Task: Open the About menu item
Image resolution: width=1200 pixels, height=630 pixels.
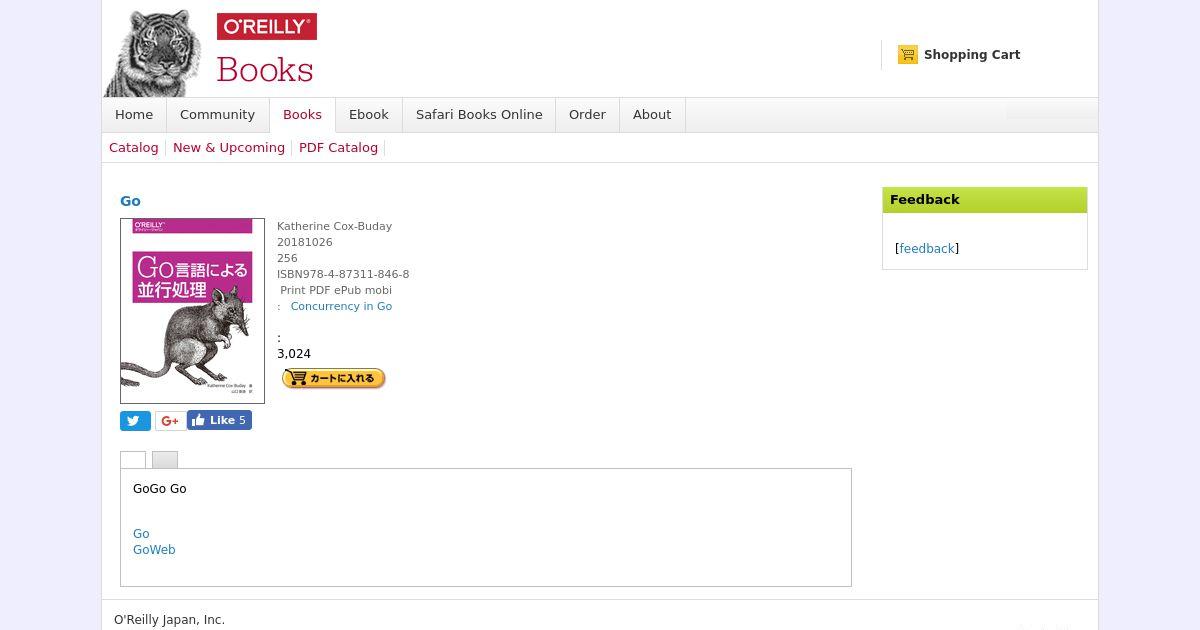Action: coord(652,115)
